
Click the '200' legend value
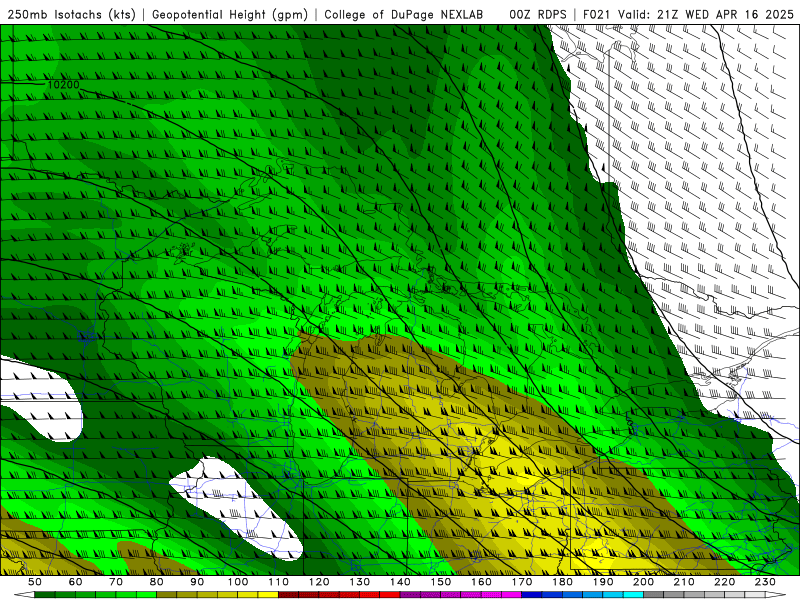pyautogui.click(x=643, y=582)
